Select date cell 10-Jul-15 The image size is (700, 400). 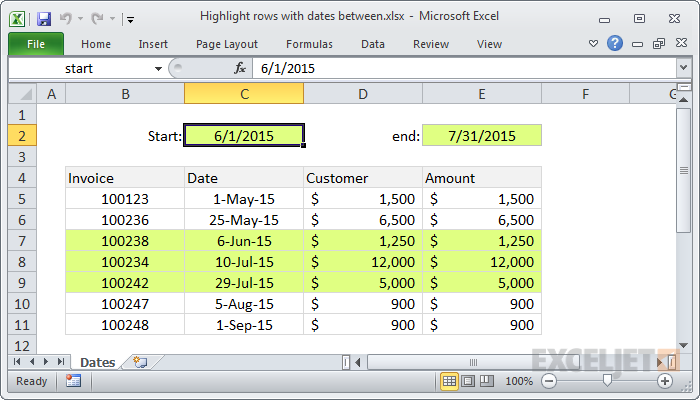pyautogui.click(x=244, y=262)
